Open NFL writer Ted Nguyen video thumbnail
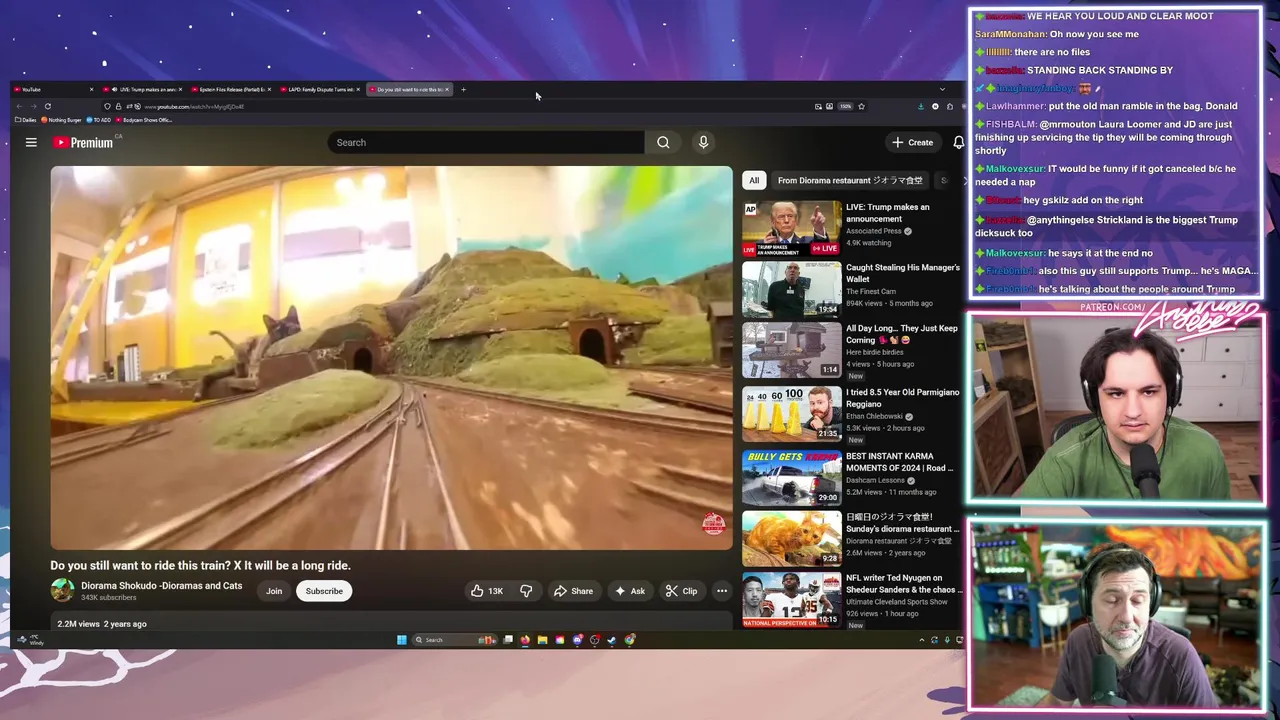The image size is (1280, 720). click(792, 599)
